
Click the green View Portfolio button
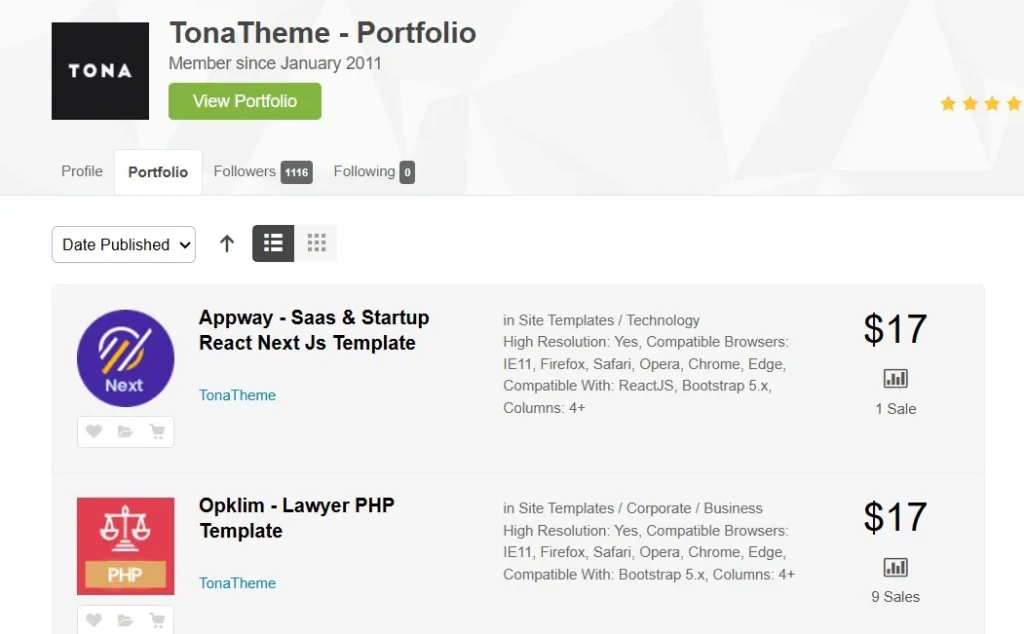point(245,101)
